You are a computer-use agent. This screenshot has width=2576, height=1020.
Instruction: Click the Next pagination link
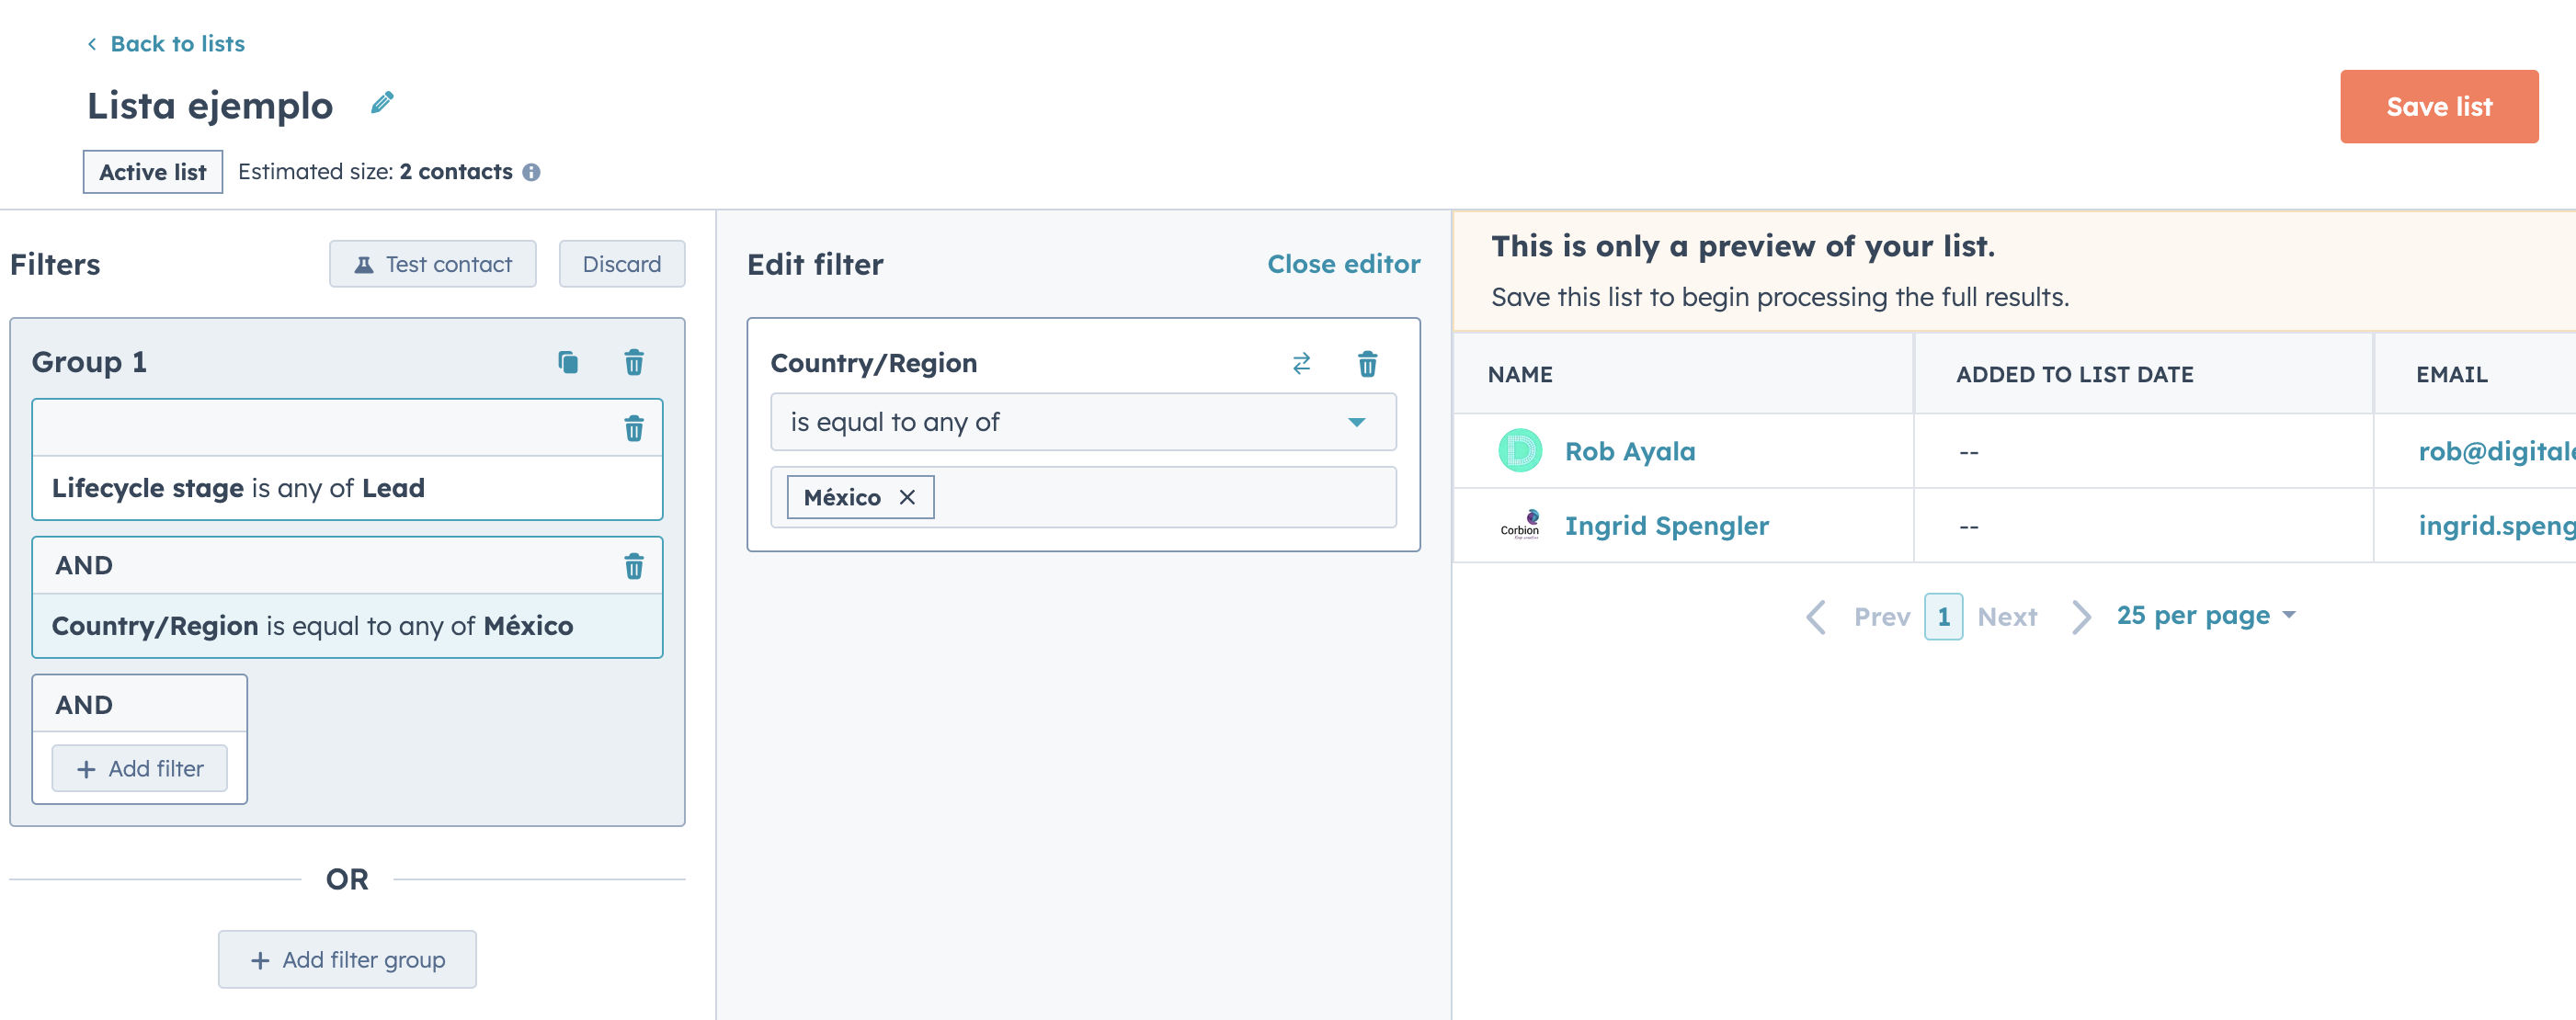click(2006, 616)
